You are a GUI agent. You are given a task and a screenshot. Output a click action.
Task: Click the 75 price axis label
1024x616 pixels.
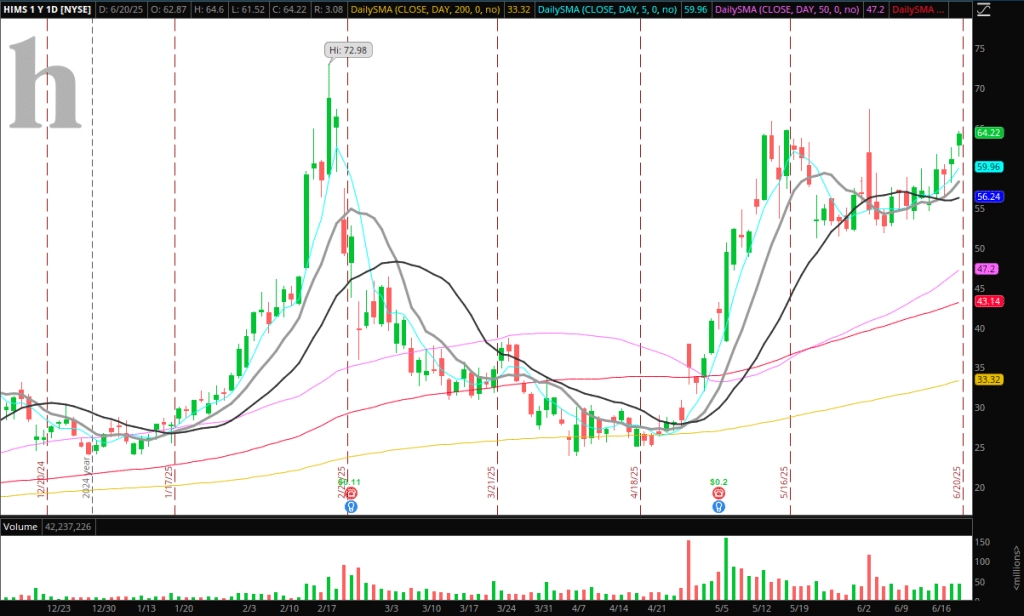coord(980,48)
